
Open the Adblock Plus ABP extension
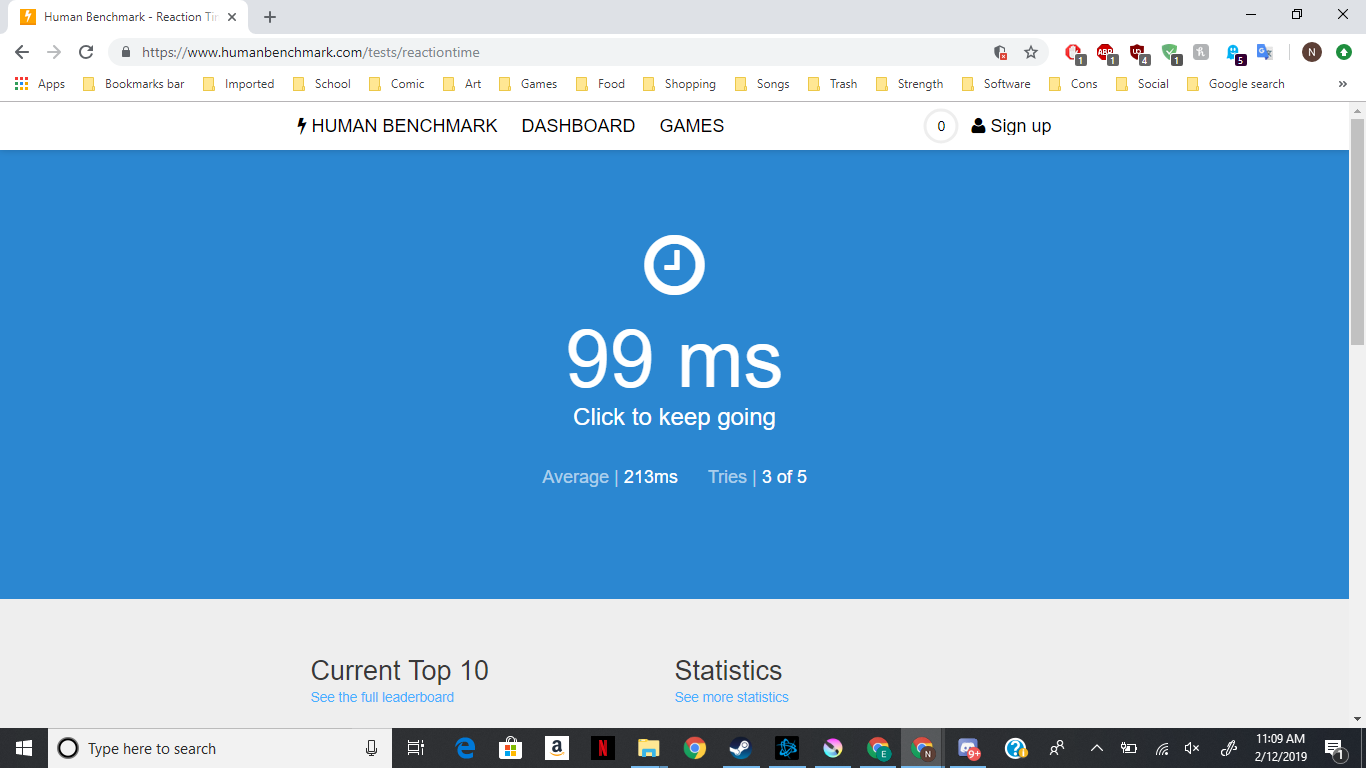coord(1106,53)
